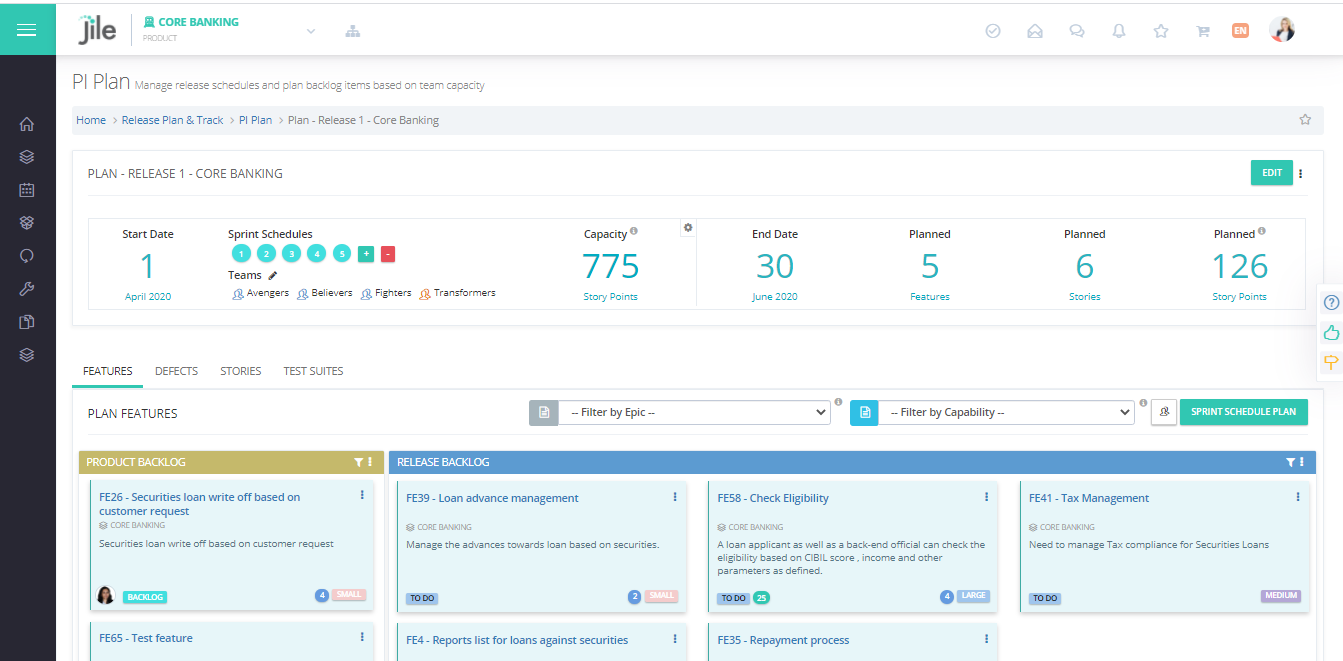Switch to the FEATURES tab

pos(108,371)
